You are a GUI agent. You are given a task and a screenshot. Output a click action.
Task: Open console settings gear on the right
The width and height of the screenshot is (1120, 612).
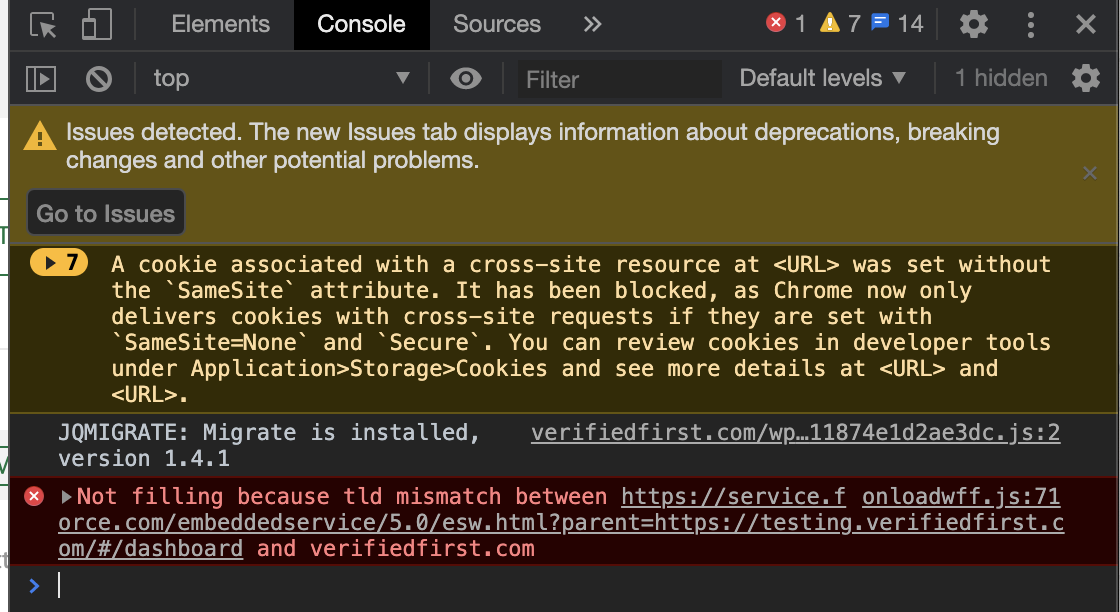(1086, 79)
